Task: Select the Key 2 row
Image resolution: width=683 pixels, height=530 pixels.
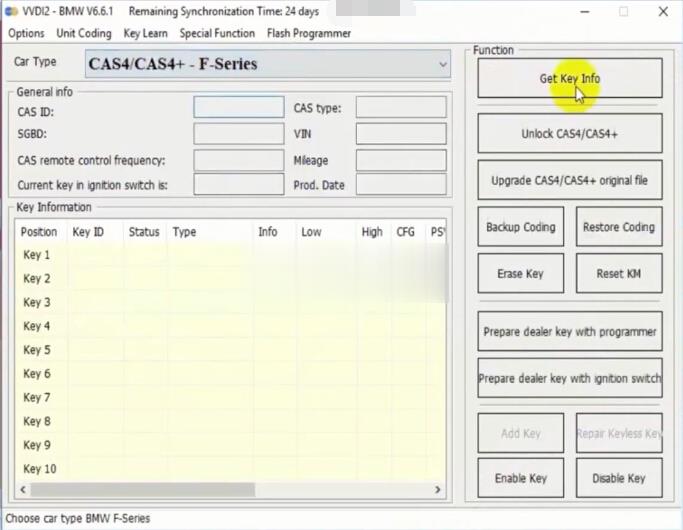Action: pos(230,278)
